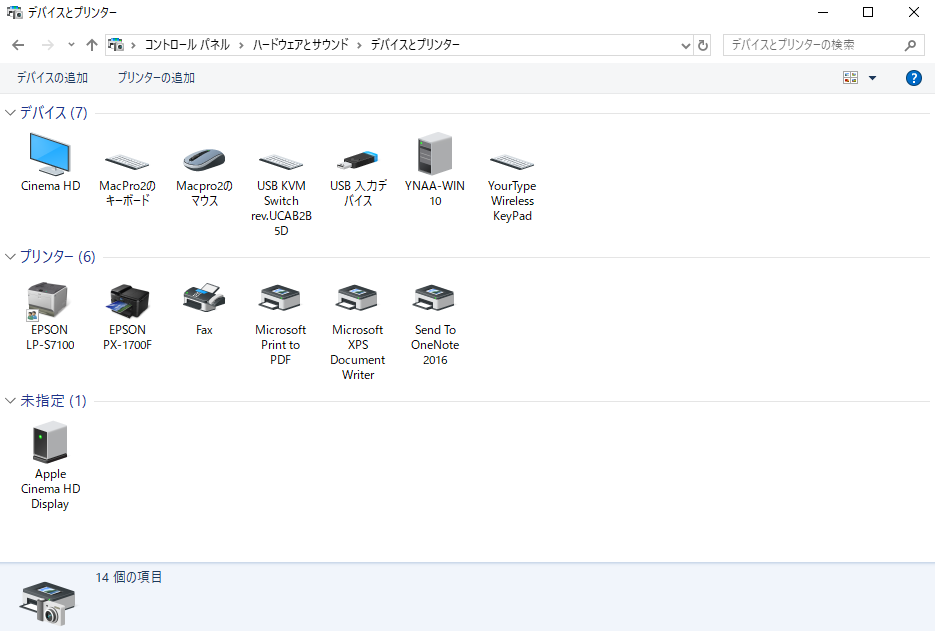Navigate to ハードウェアとサウンド breadcrumb

coord(300,45)
